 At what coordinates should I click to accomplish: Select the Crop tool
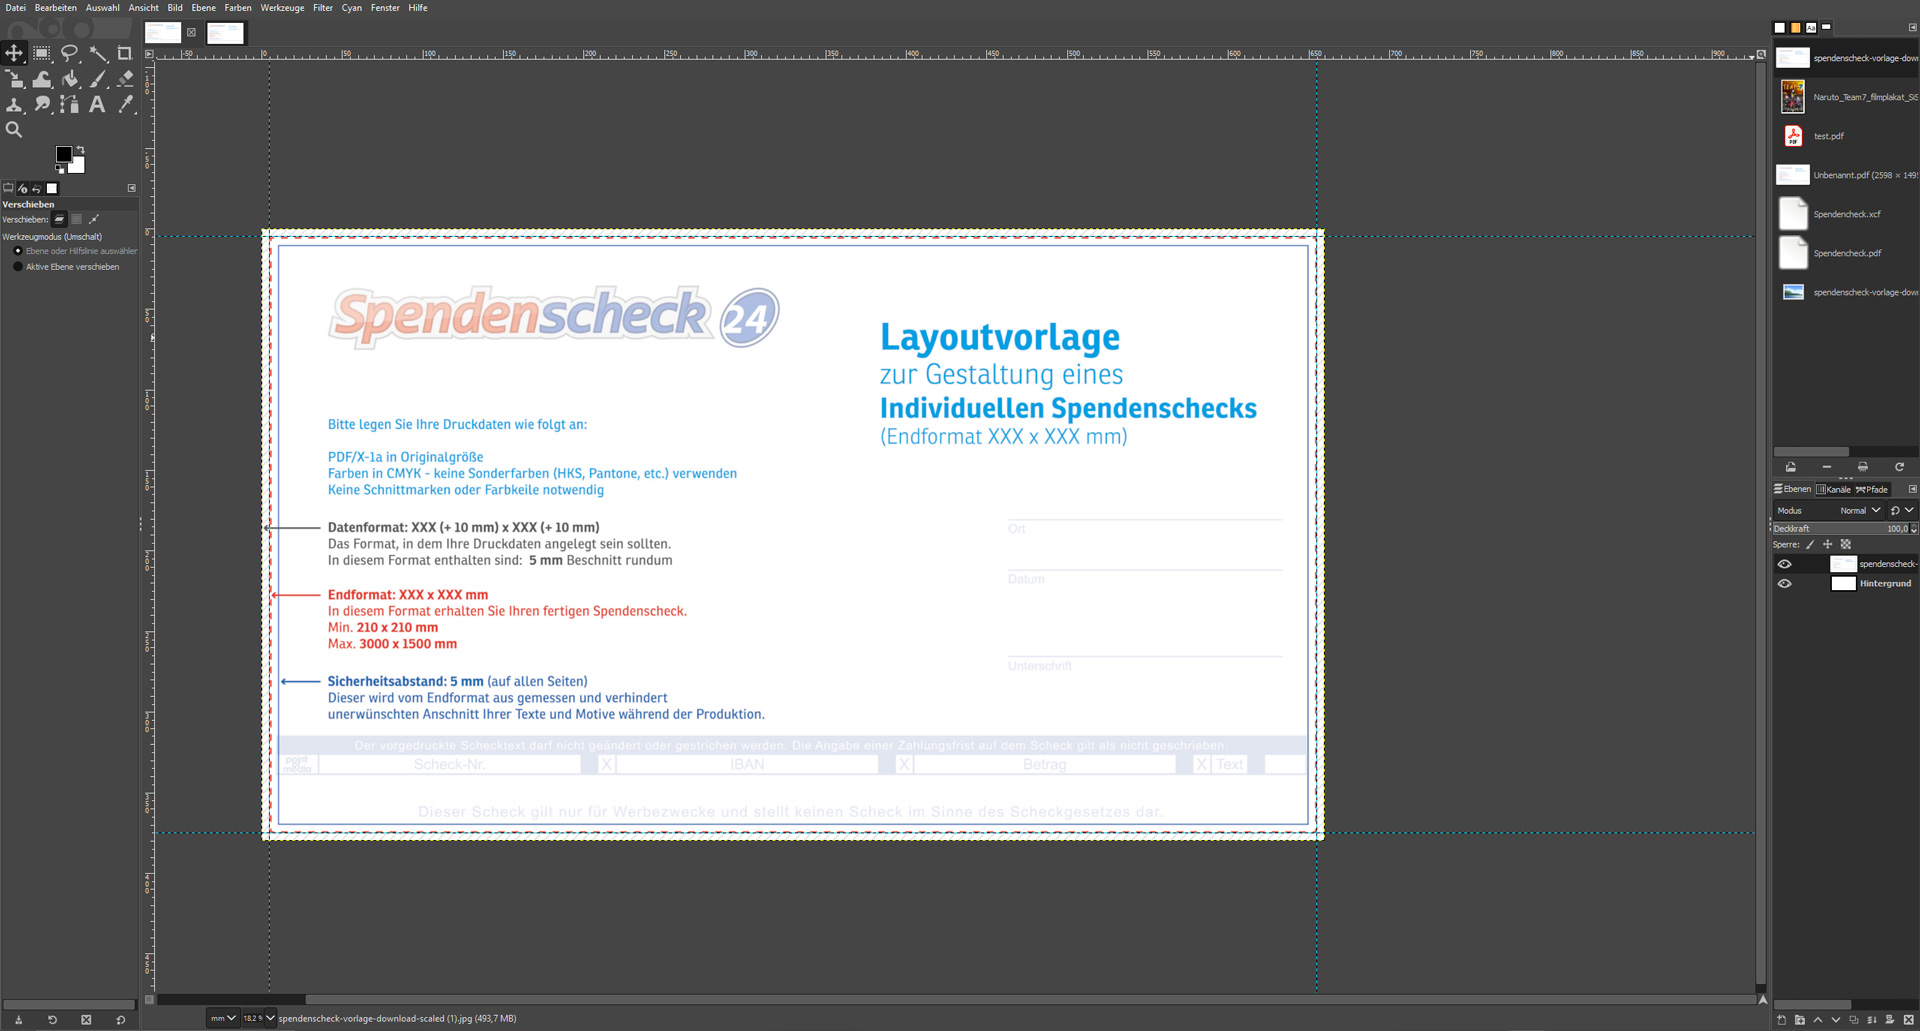pyautogui.click(x=125, y=53)
